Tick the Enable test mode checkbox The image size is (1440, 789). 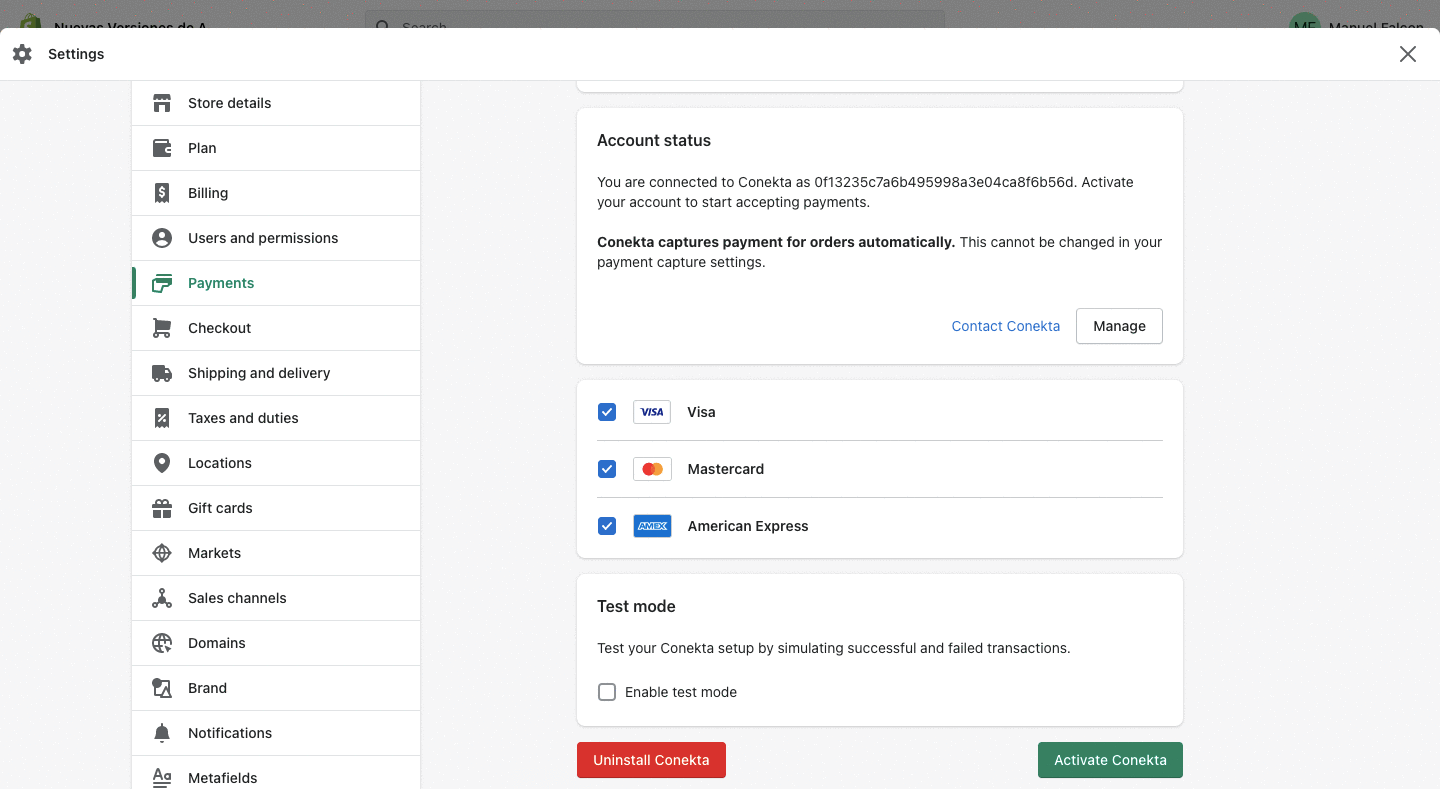pyautogui.click(x=607, y=692)
